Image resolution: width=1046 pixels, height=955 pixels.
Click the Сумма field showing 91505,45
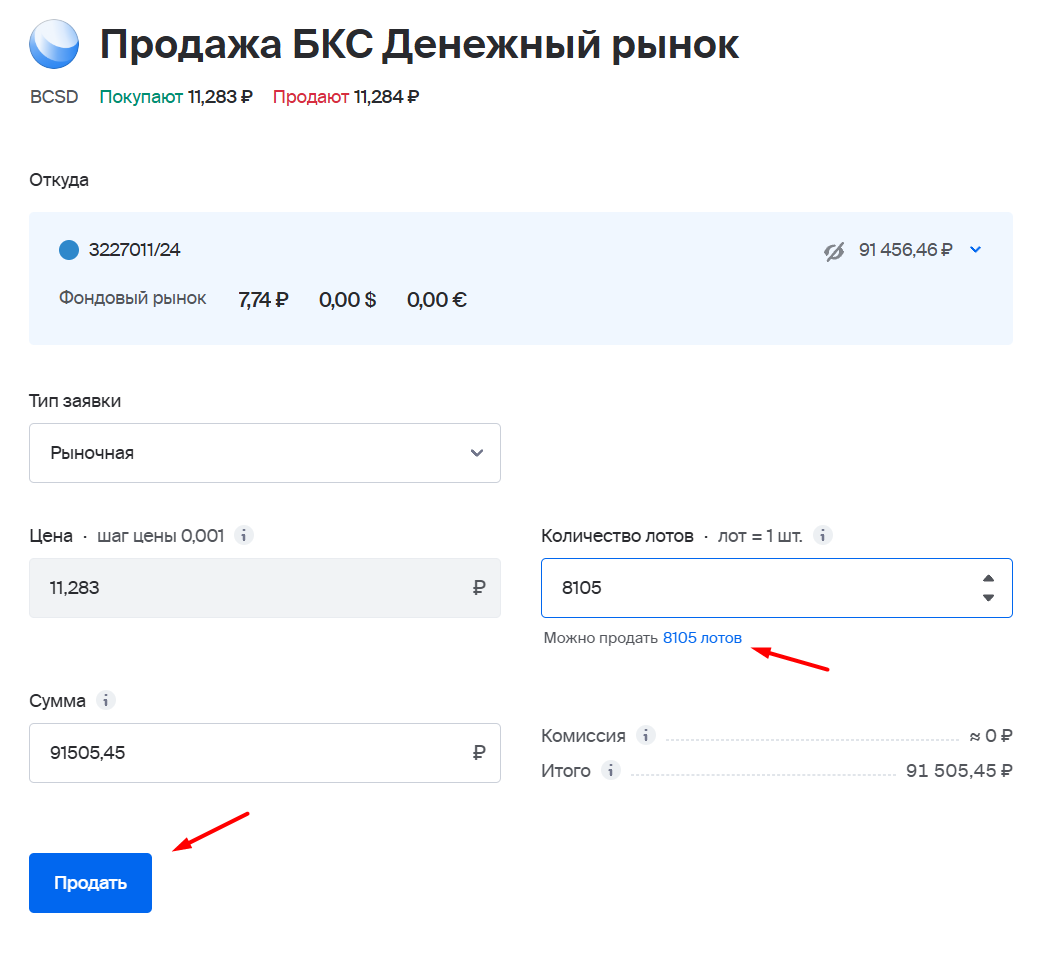point(265,753)
